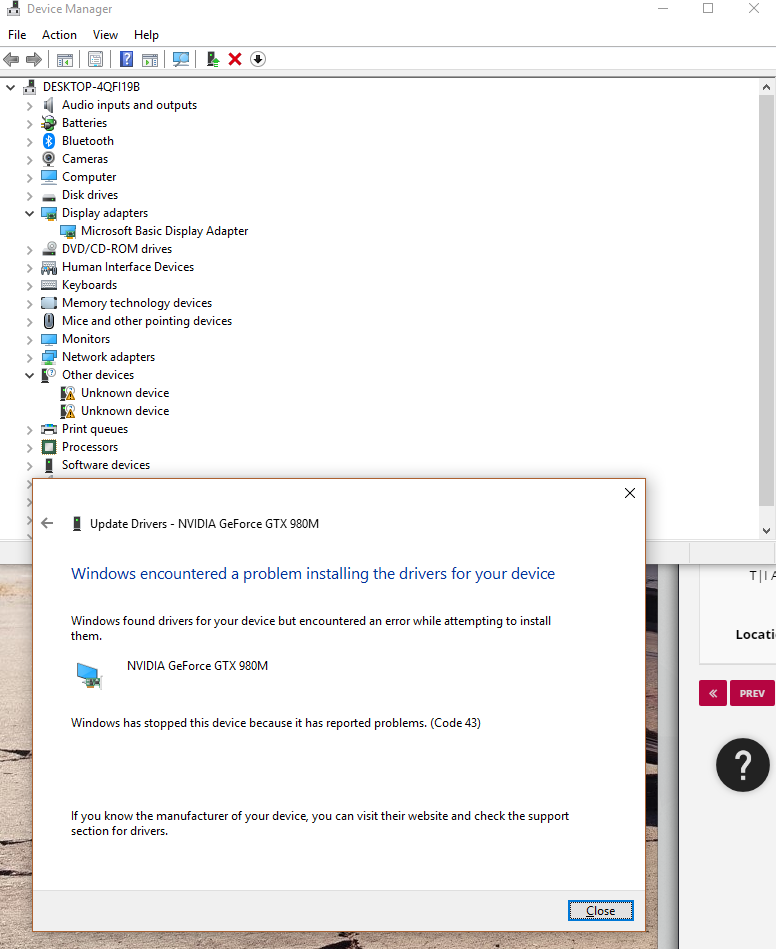
Task: Open the File menu
Action: click(17, 35)
